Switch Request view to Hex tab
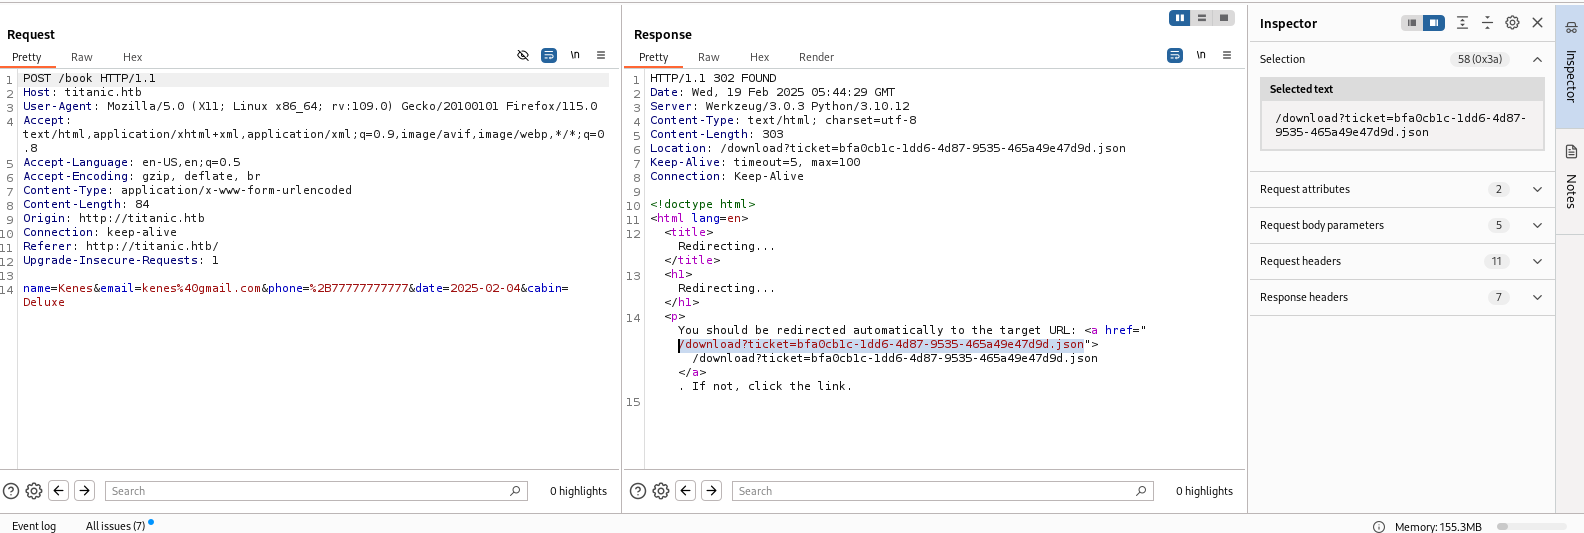Image resolution: width=1584 pixels, height=533 pixels. tap(132, 57)
